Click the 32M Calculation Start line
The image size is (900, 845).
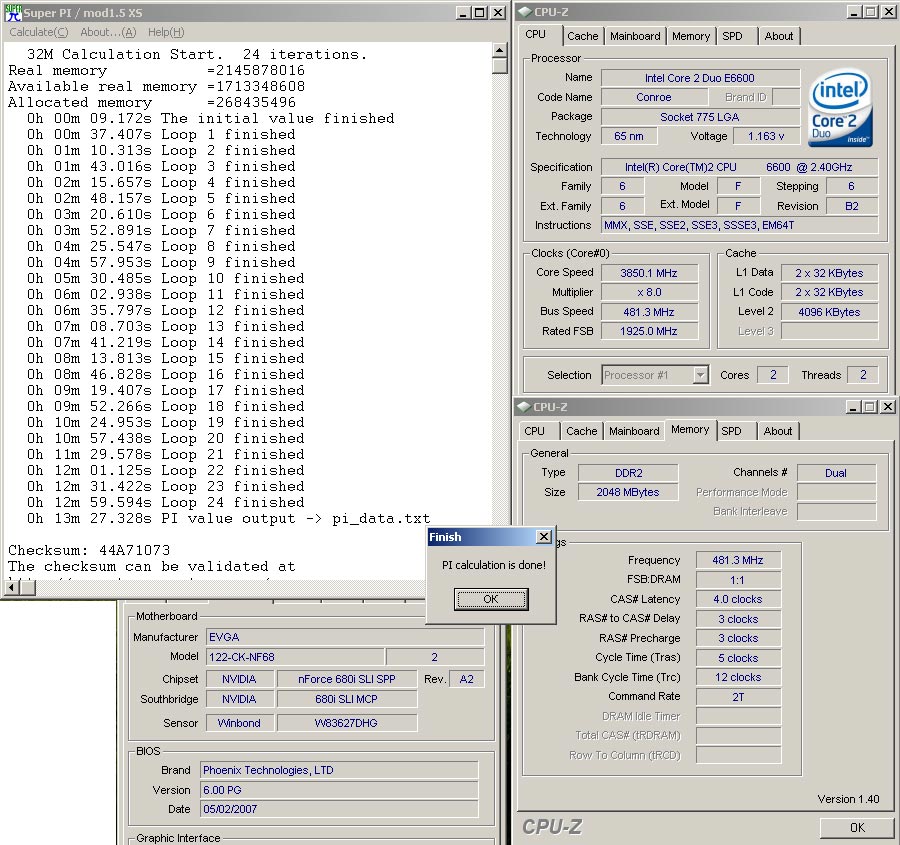coord(197,55)
